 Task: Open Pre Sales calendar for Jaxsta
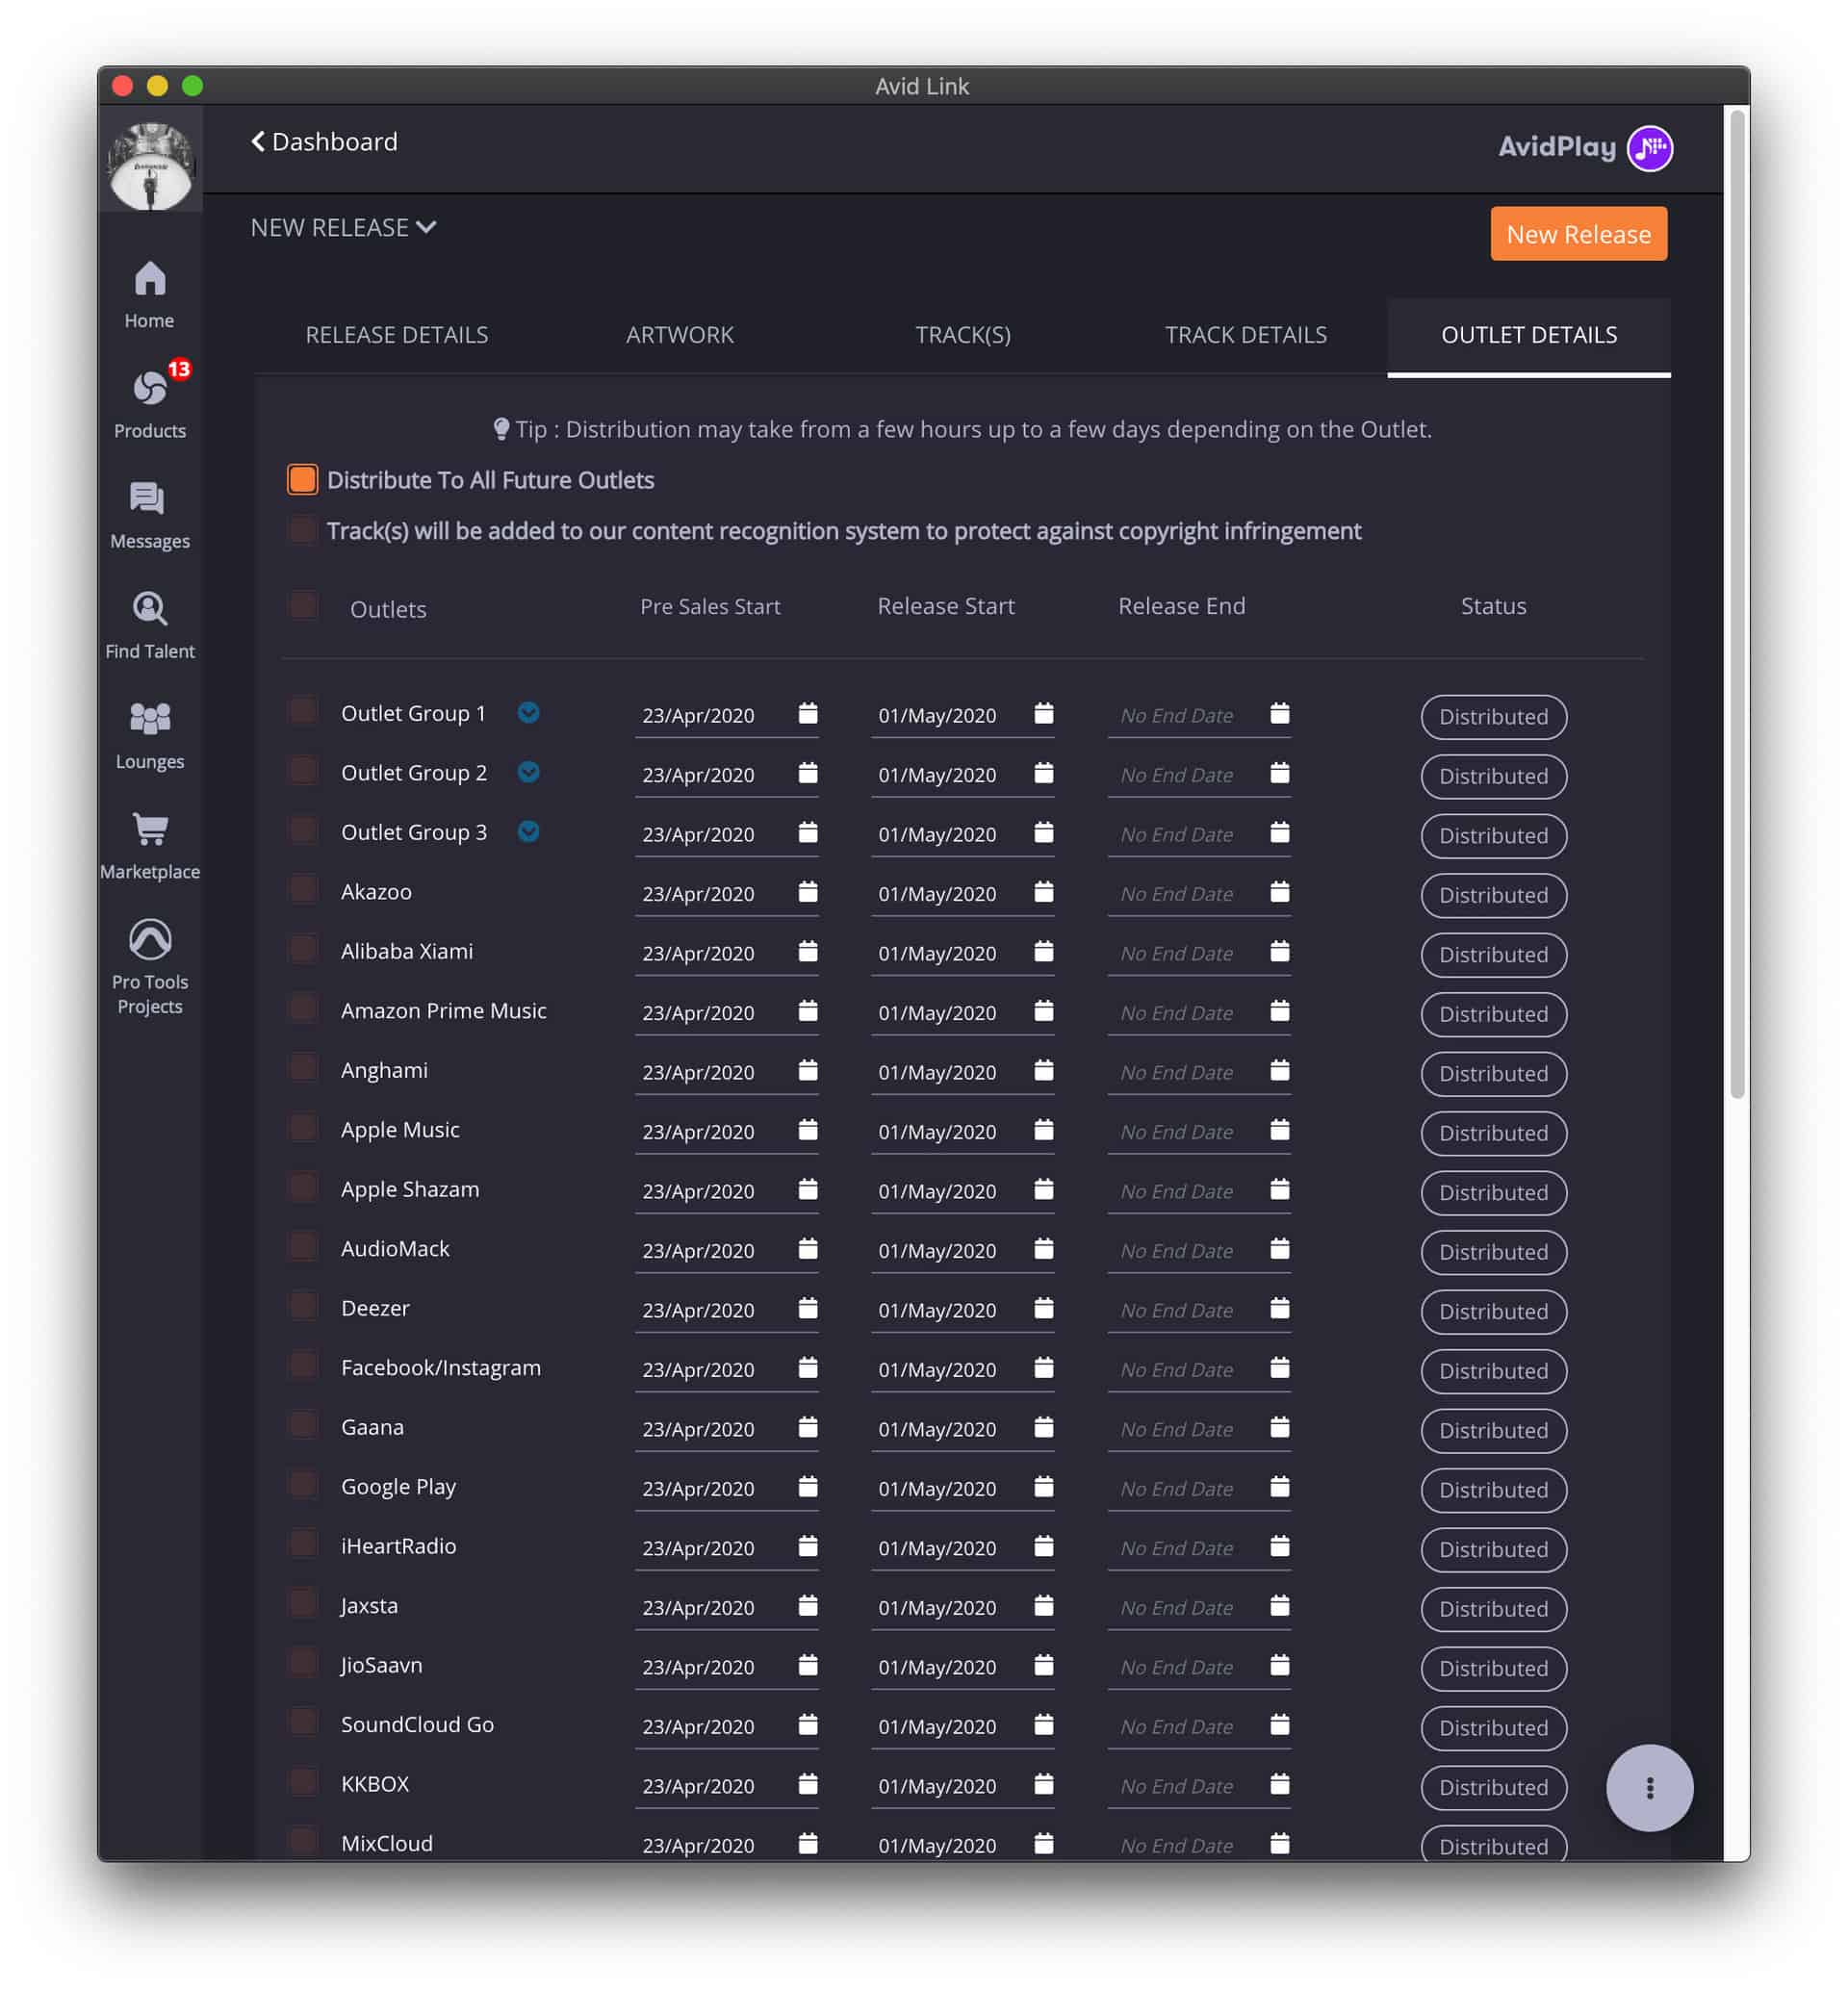[x=808, y=1605]
